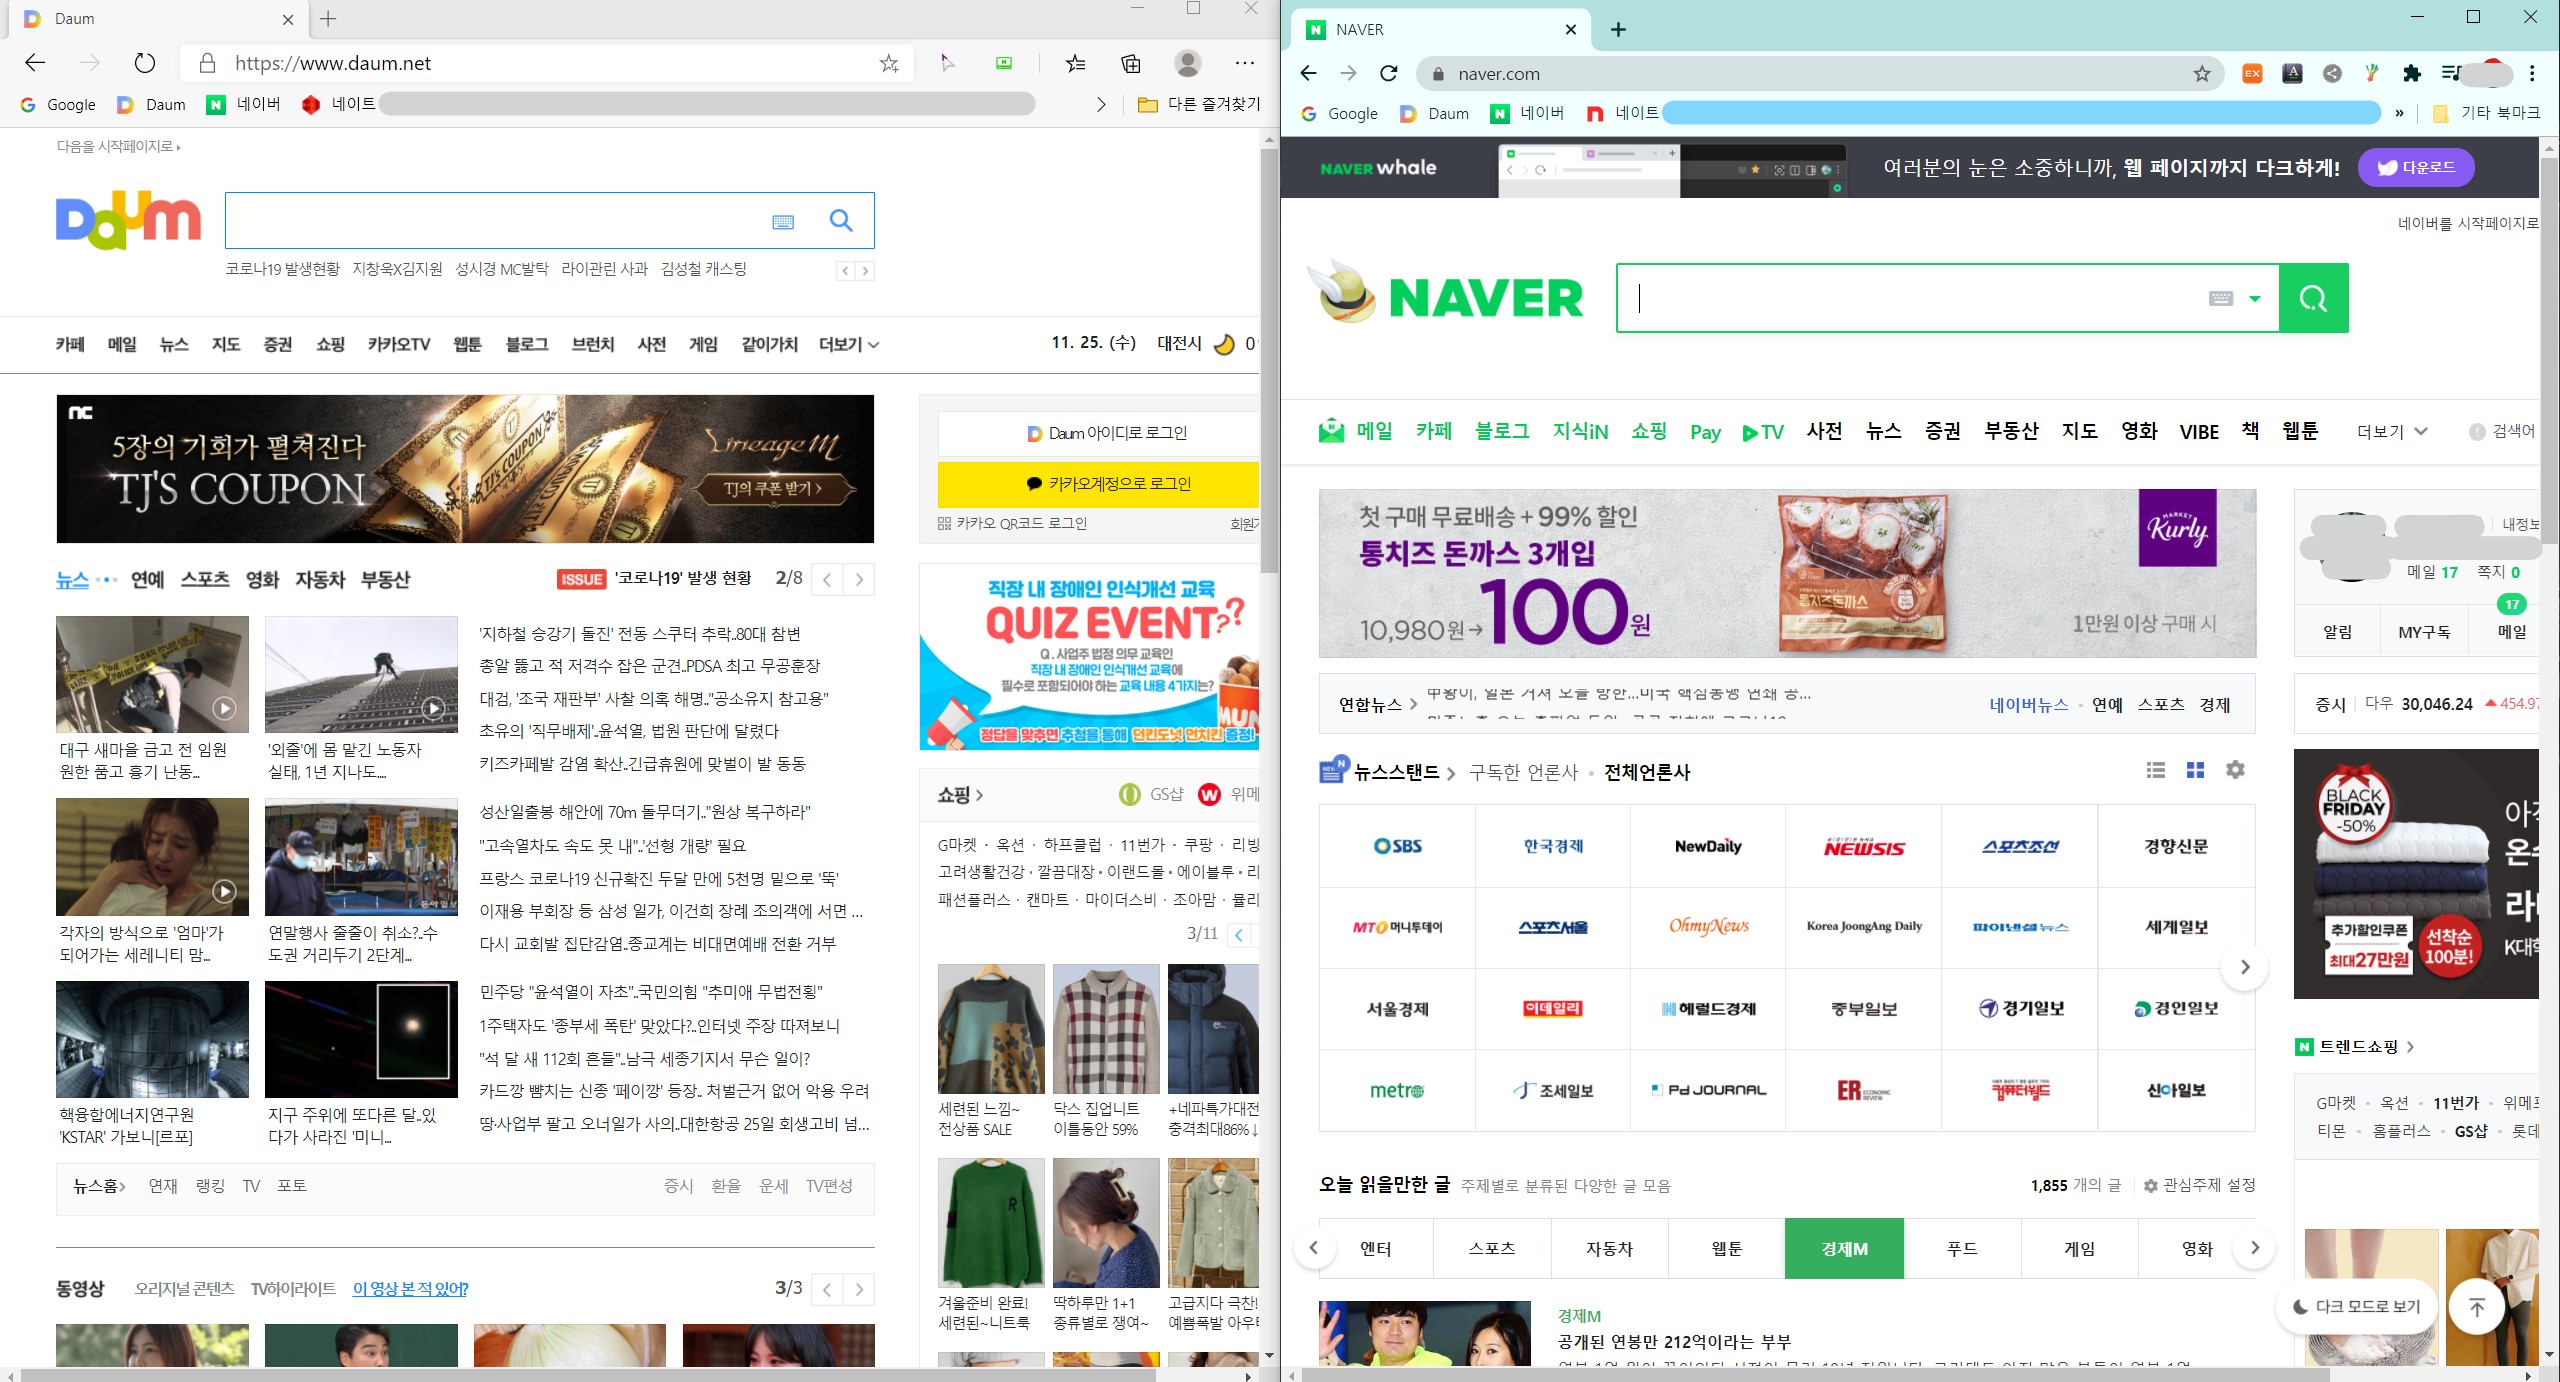Image resolution: width=2560 pixels, height=1382 pixels.
Task: Next Daum news issue page arrow
Action: [859, 579]
